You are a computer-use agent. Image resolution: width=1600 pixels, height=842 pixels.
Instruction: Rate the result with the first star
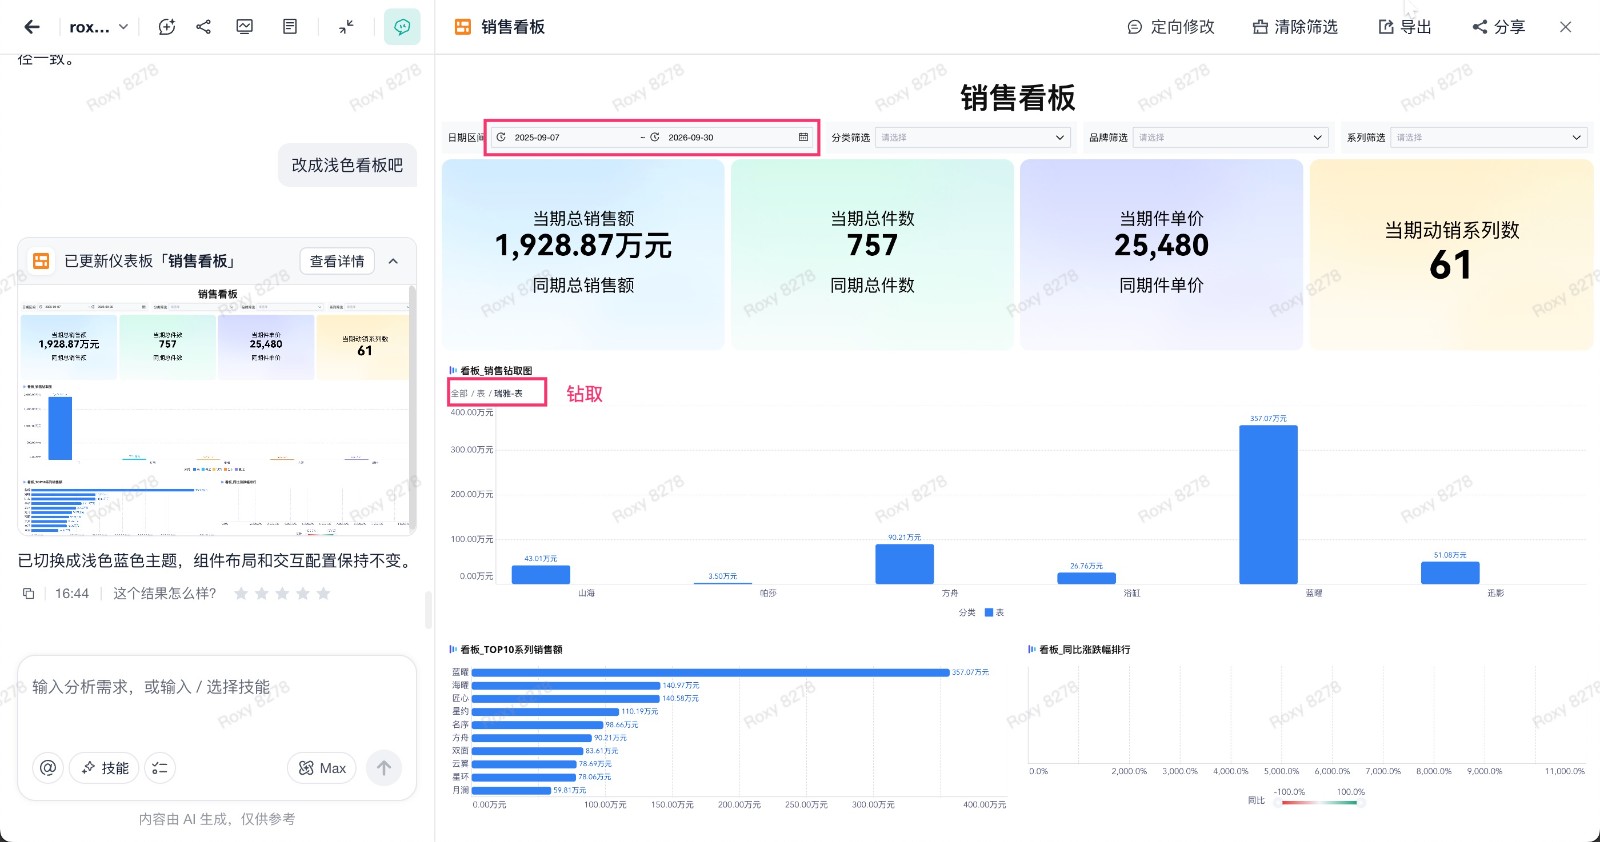241,593
